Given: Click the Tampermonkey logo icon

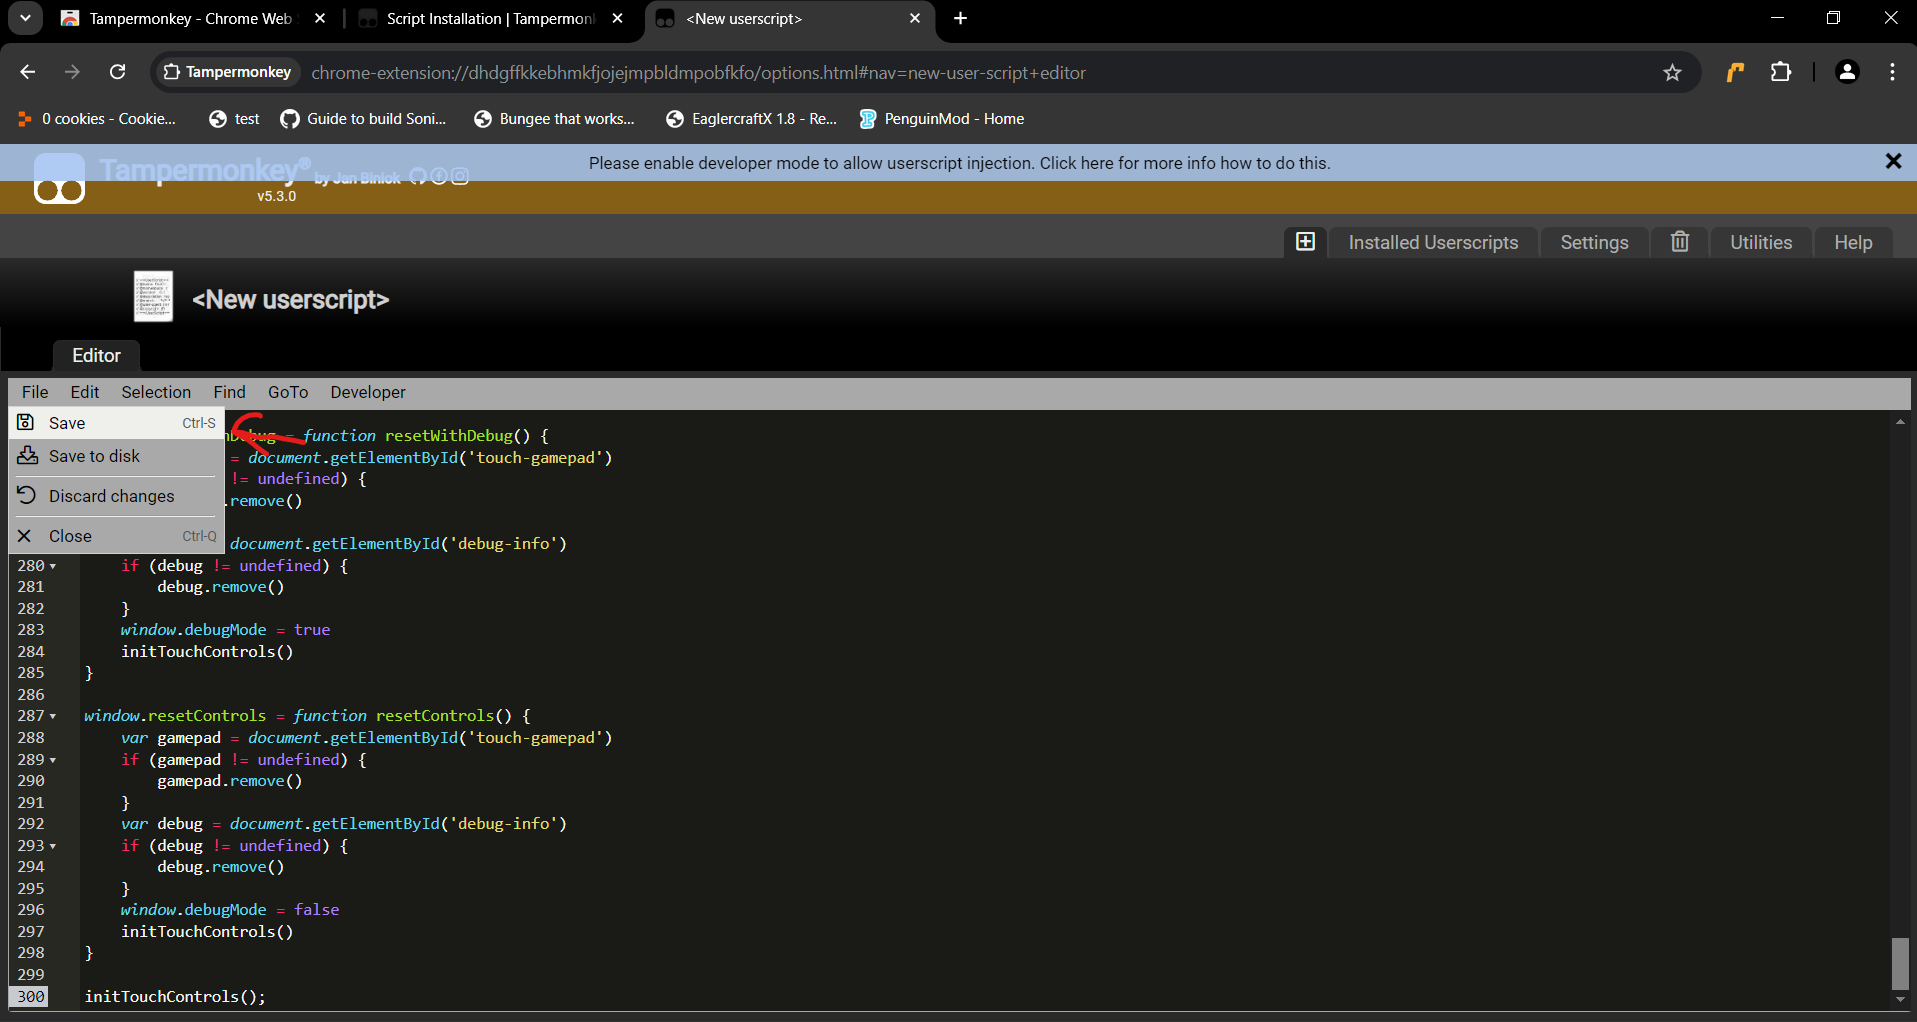Looking at the screenshot, I should click(x=59, y=179).
